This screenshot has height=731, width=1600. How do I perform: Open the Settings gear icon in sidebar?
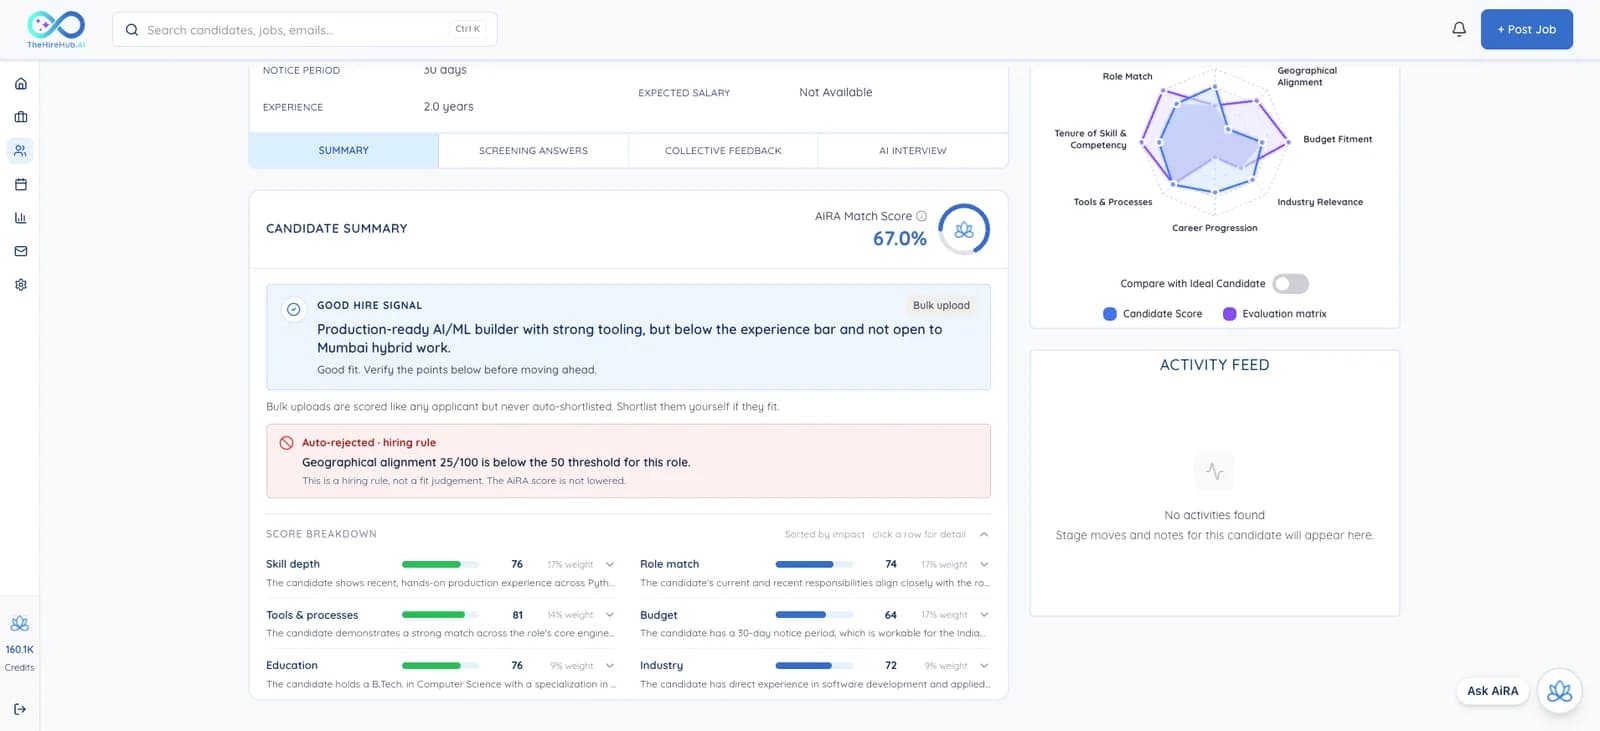pyautogui.click(x=20, y=285)
